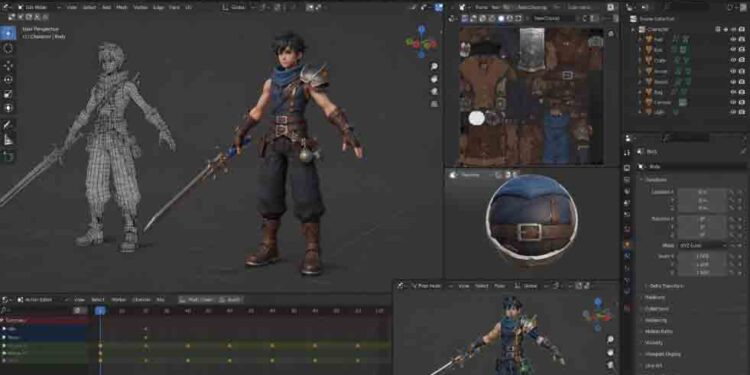This screenshot has width=750, height=375.
Task: Expand the Viewport Display panel
Action: point(663,354)
